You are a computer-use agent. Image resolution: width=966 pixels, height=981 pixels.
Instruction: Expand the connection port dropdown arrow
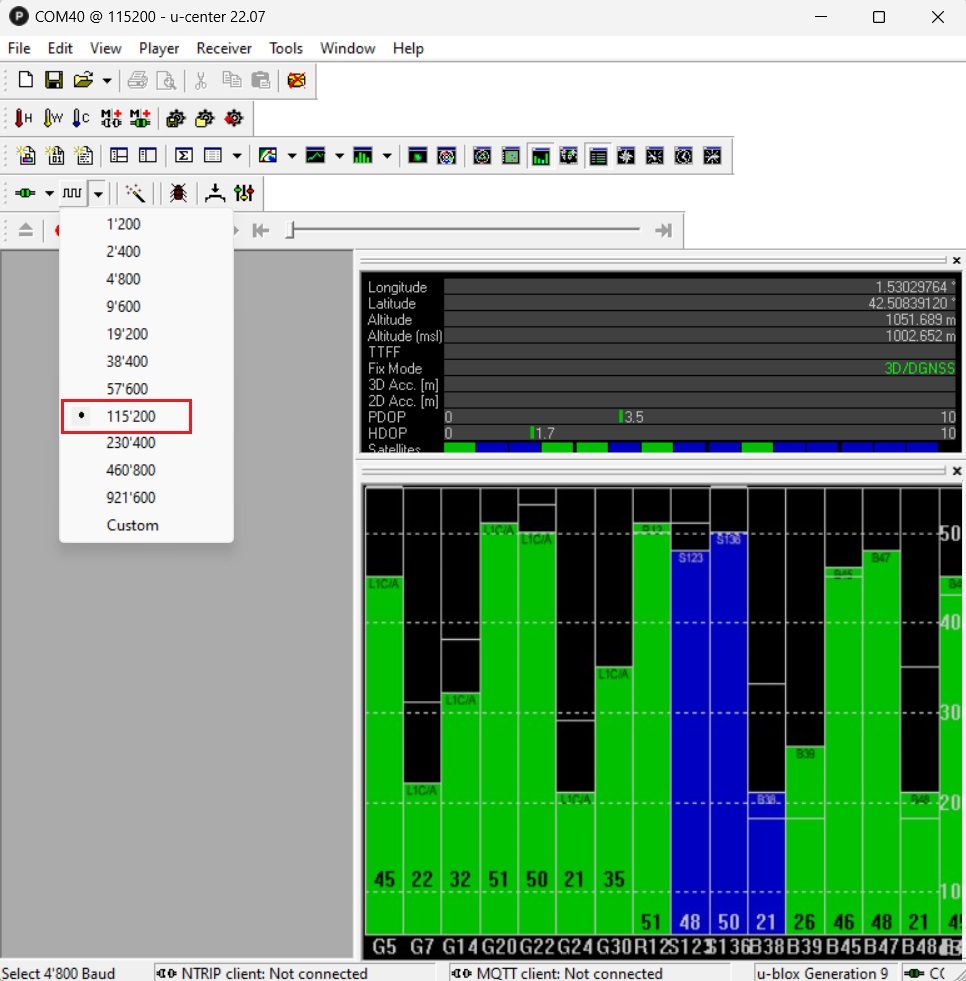49,193
